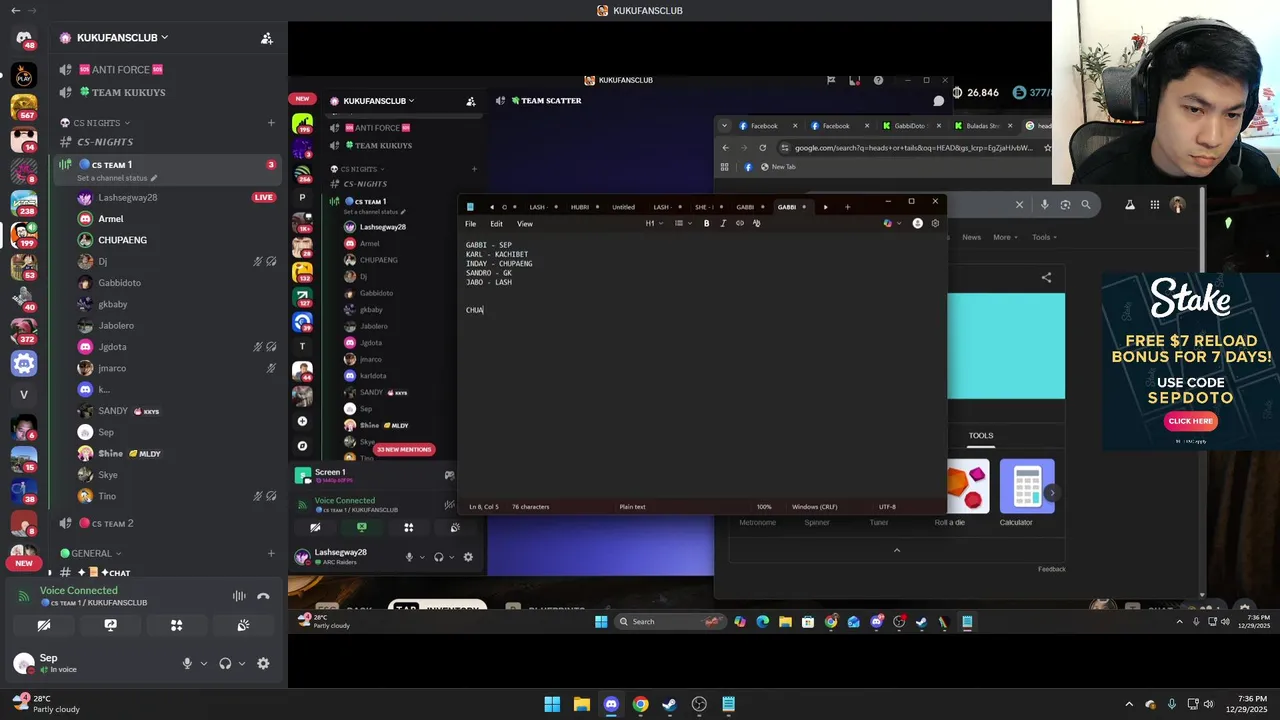Open noise suppression waveform icon

(x=239, y=596)
